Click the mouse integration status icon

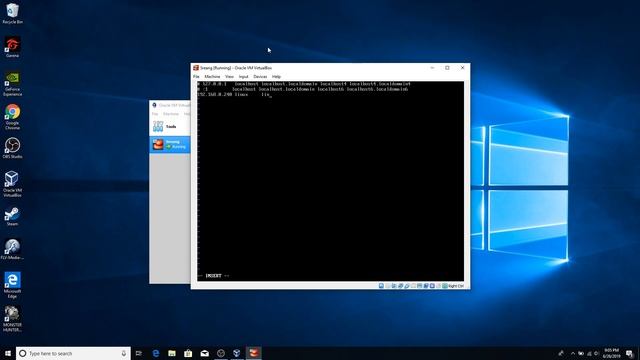pyautogui.click(x=438, y=286)
